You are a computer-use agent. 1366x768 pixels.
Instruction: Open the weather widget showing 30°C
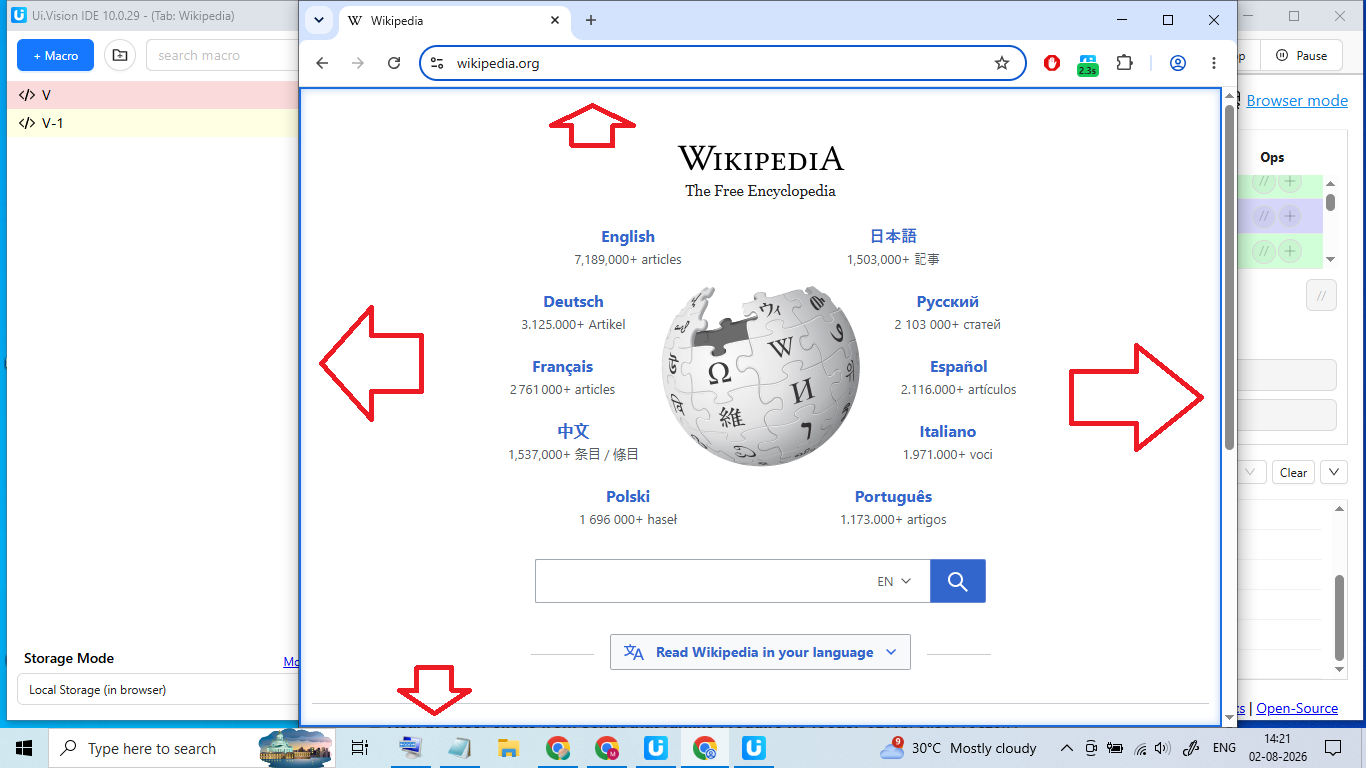click(x=958, y=748)
